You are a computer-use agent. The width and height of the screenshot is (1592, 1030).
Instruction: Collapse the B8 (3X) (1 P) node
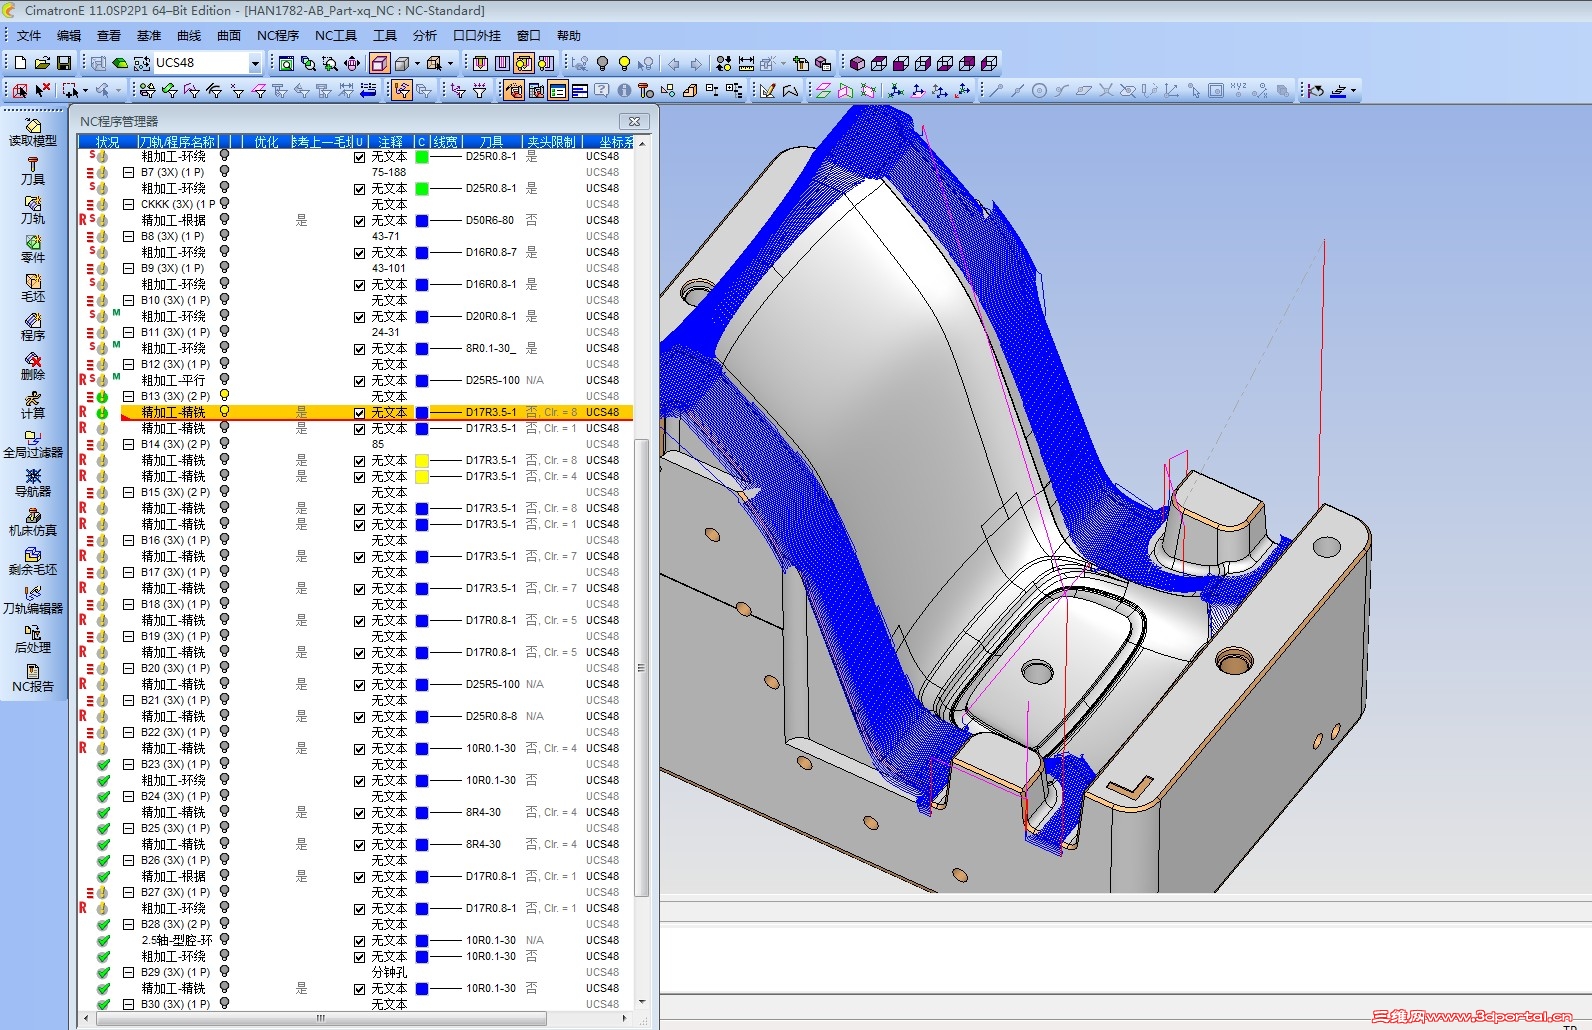(128, 236)
